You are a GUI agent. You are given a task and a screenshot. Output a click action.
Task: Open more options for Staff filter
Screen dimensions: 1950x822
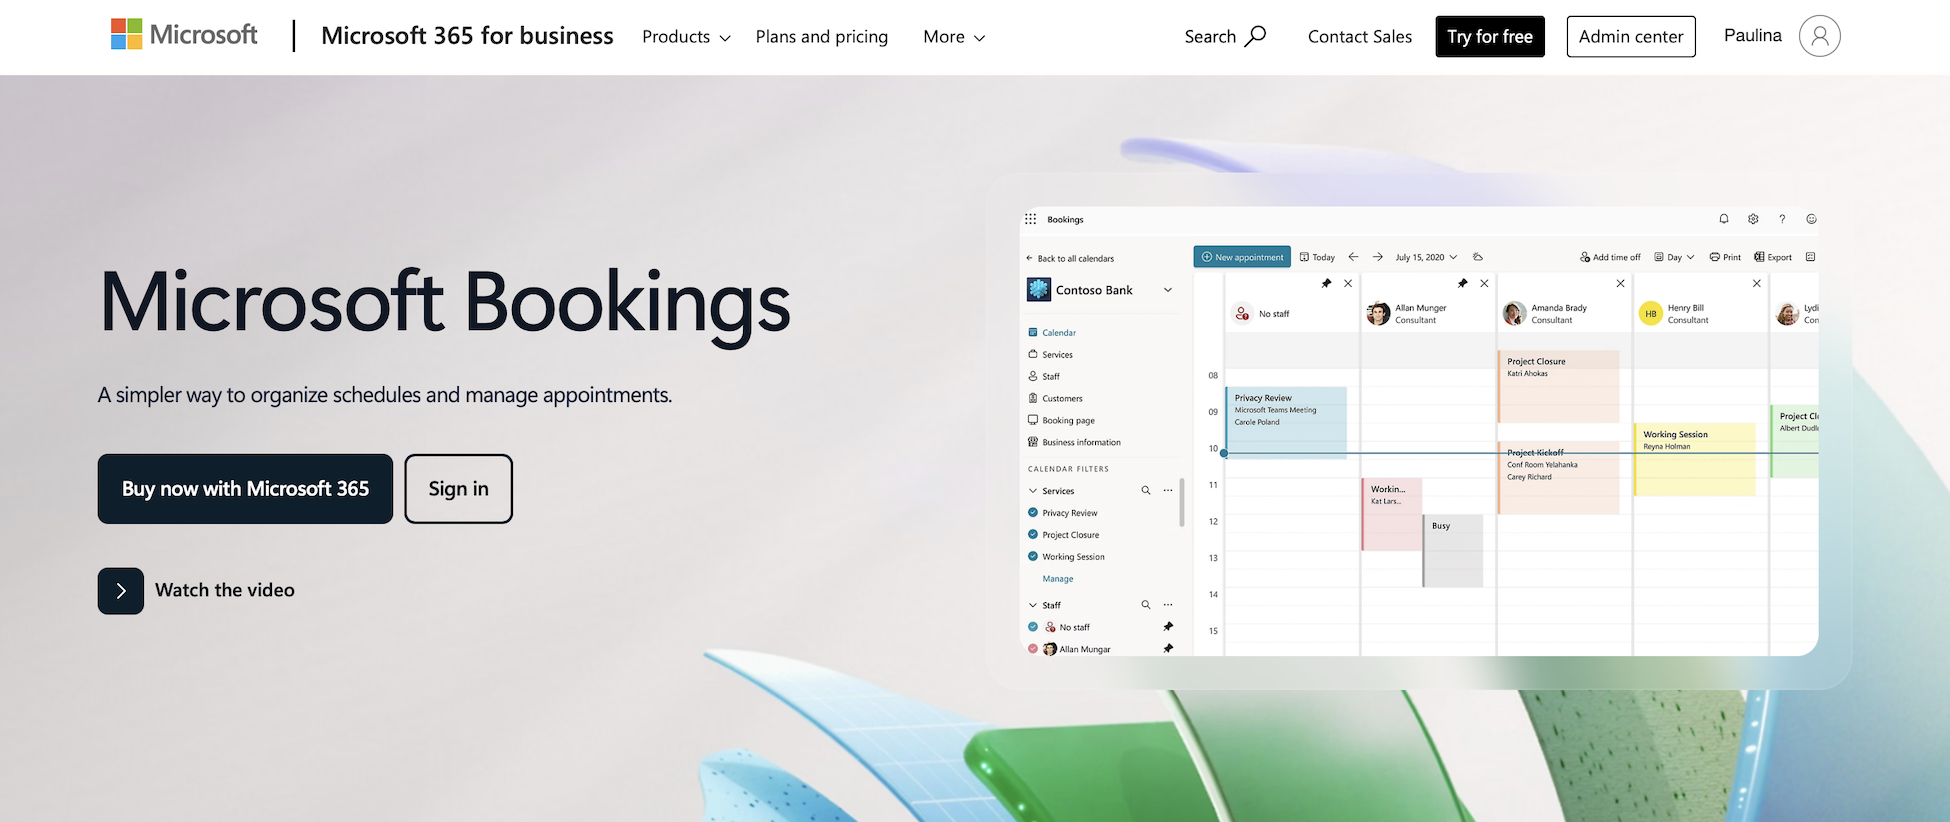(1168, 605)
